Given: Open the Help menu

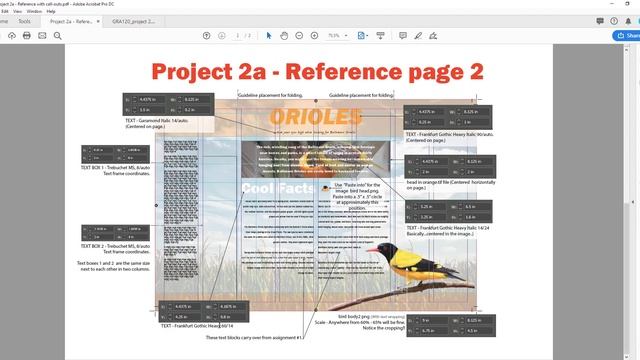Looking at the screenshot, I should (51, 11).
